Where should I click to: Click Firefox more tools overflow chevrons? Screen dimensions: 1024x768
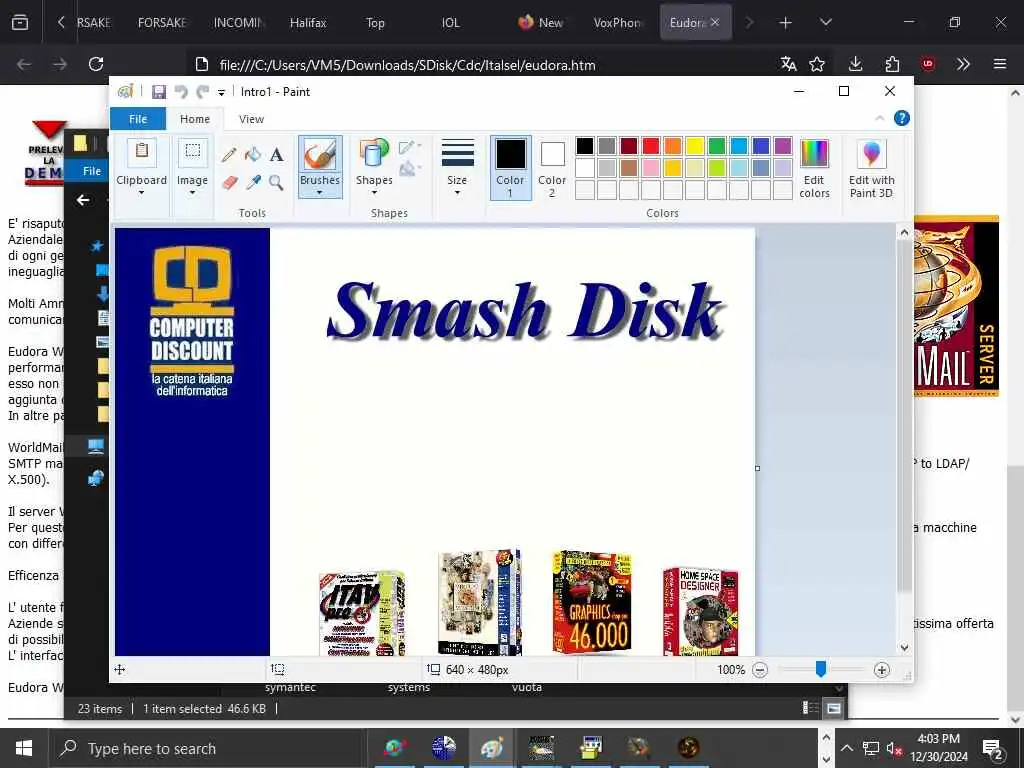click(963, 64)
